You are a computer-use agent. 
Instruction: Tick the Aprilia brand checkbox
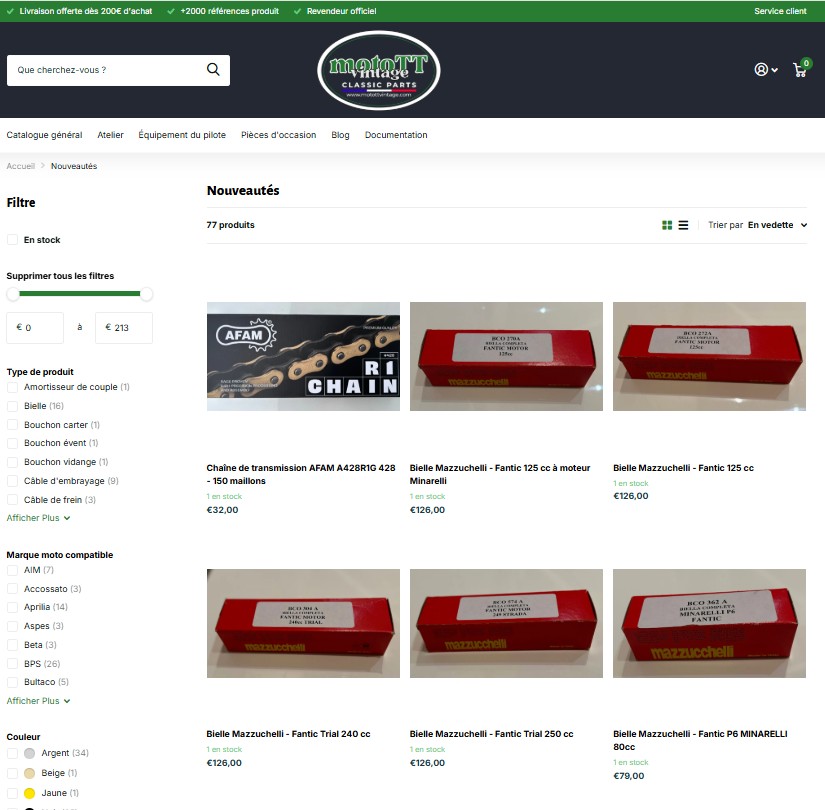(x=13, y=607)
